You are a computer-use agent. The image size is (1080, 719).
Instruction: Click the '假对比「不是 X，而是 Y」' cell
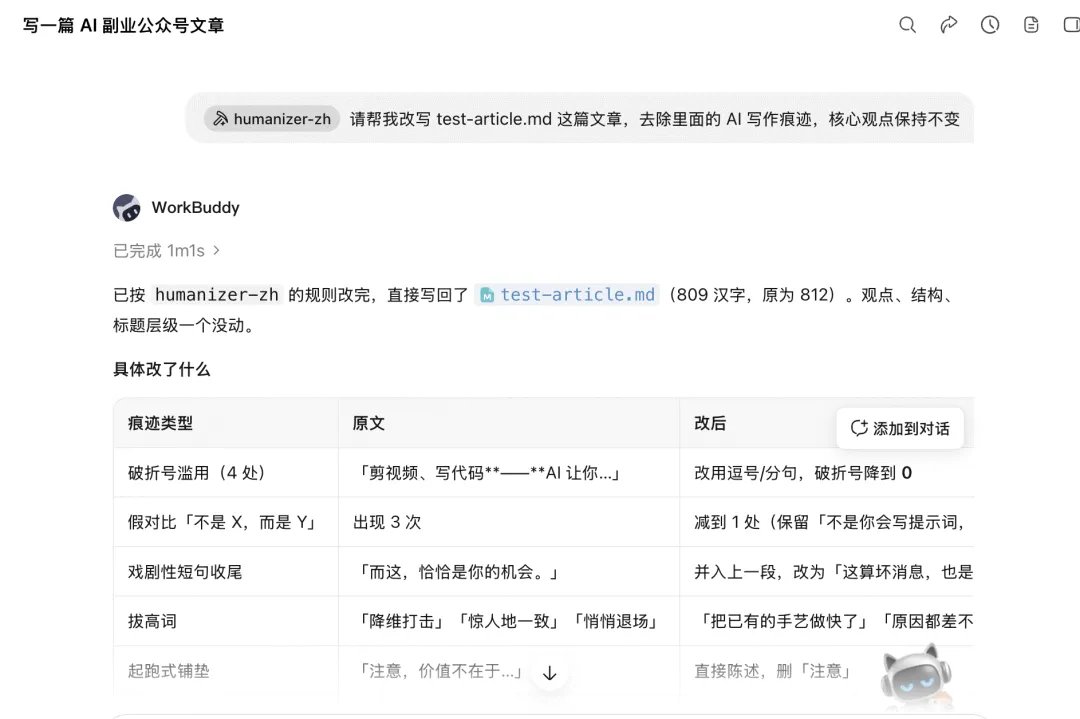pyautogui.click(x=226, y=522)
